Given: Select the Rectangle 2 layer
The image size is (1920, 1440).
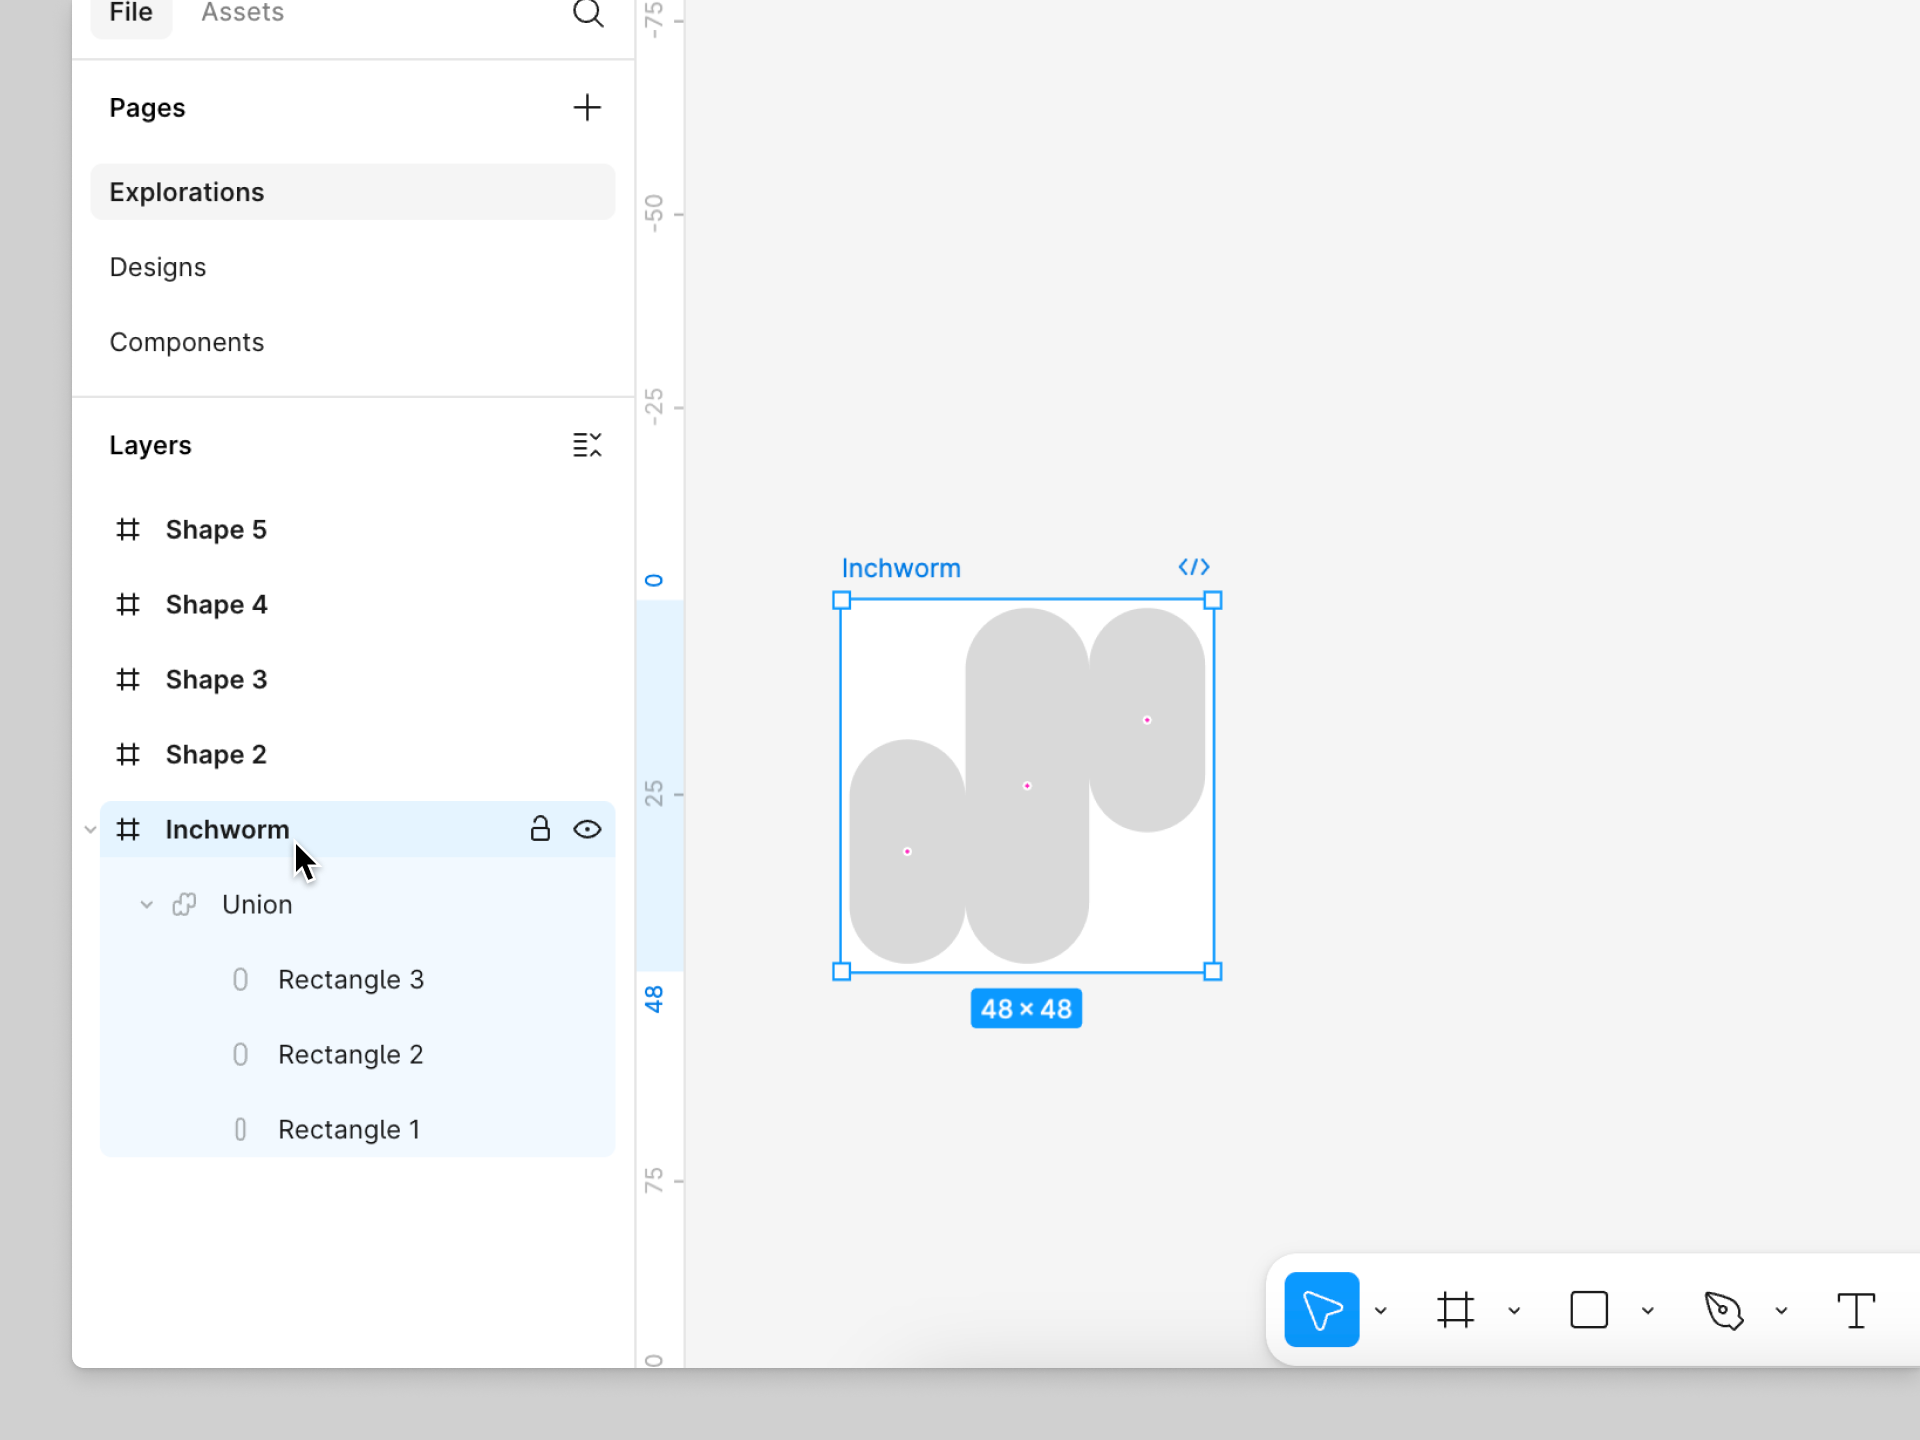Looking at the screenshot, I should [x=350, y=1054].
